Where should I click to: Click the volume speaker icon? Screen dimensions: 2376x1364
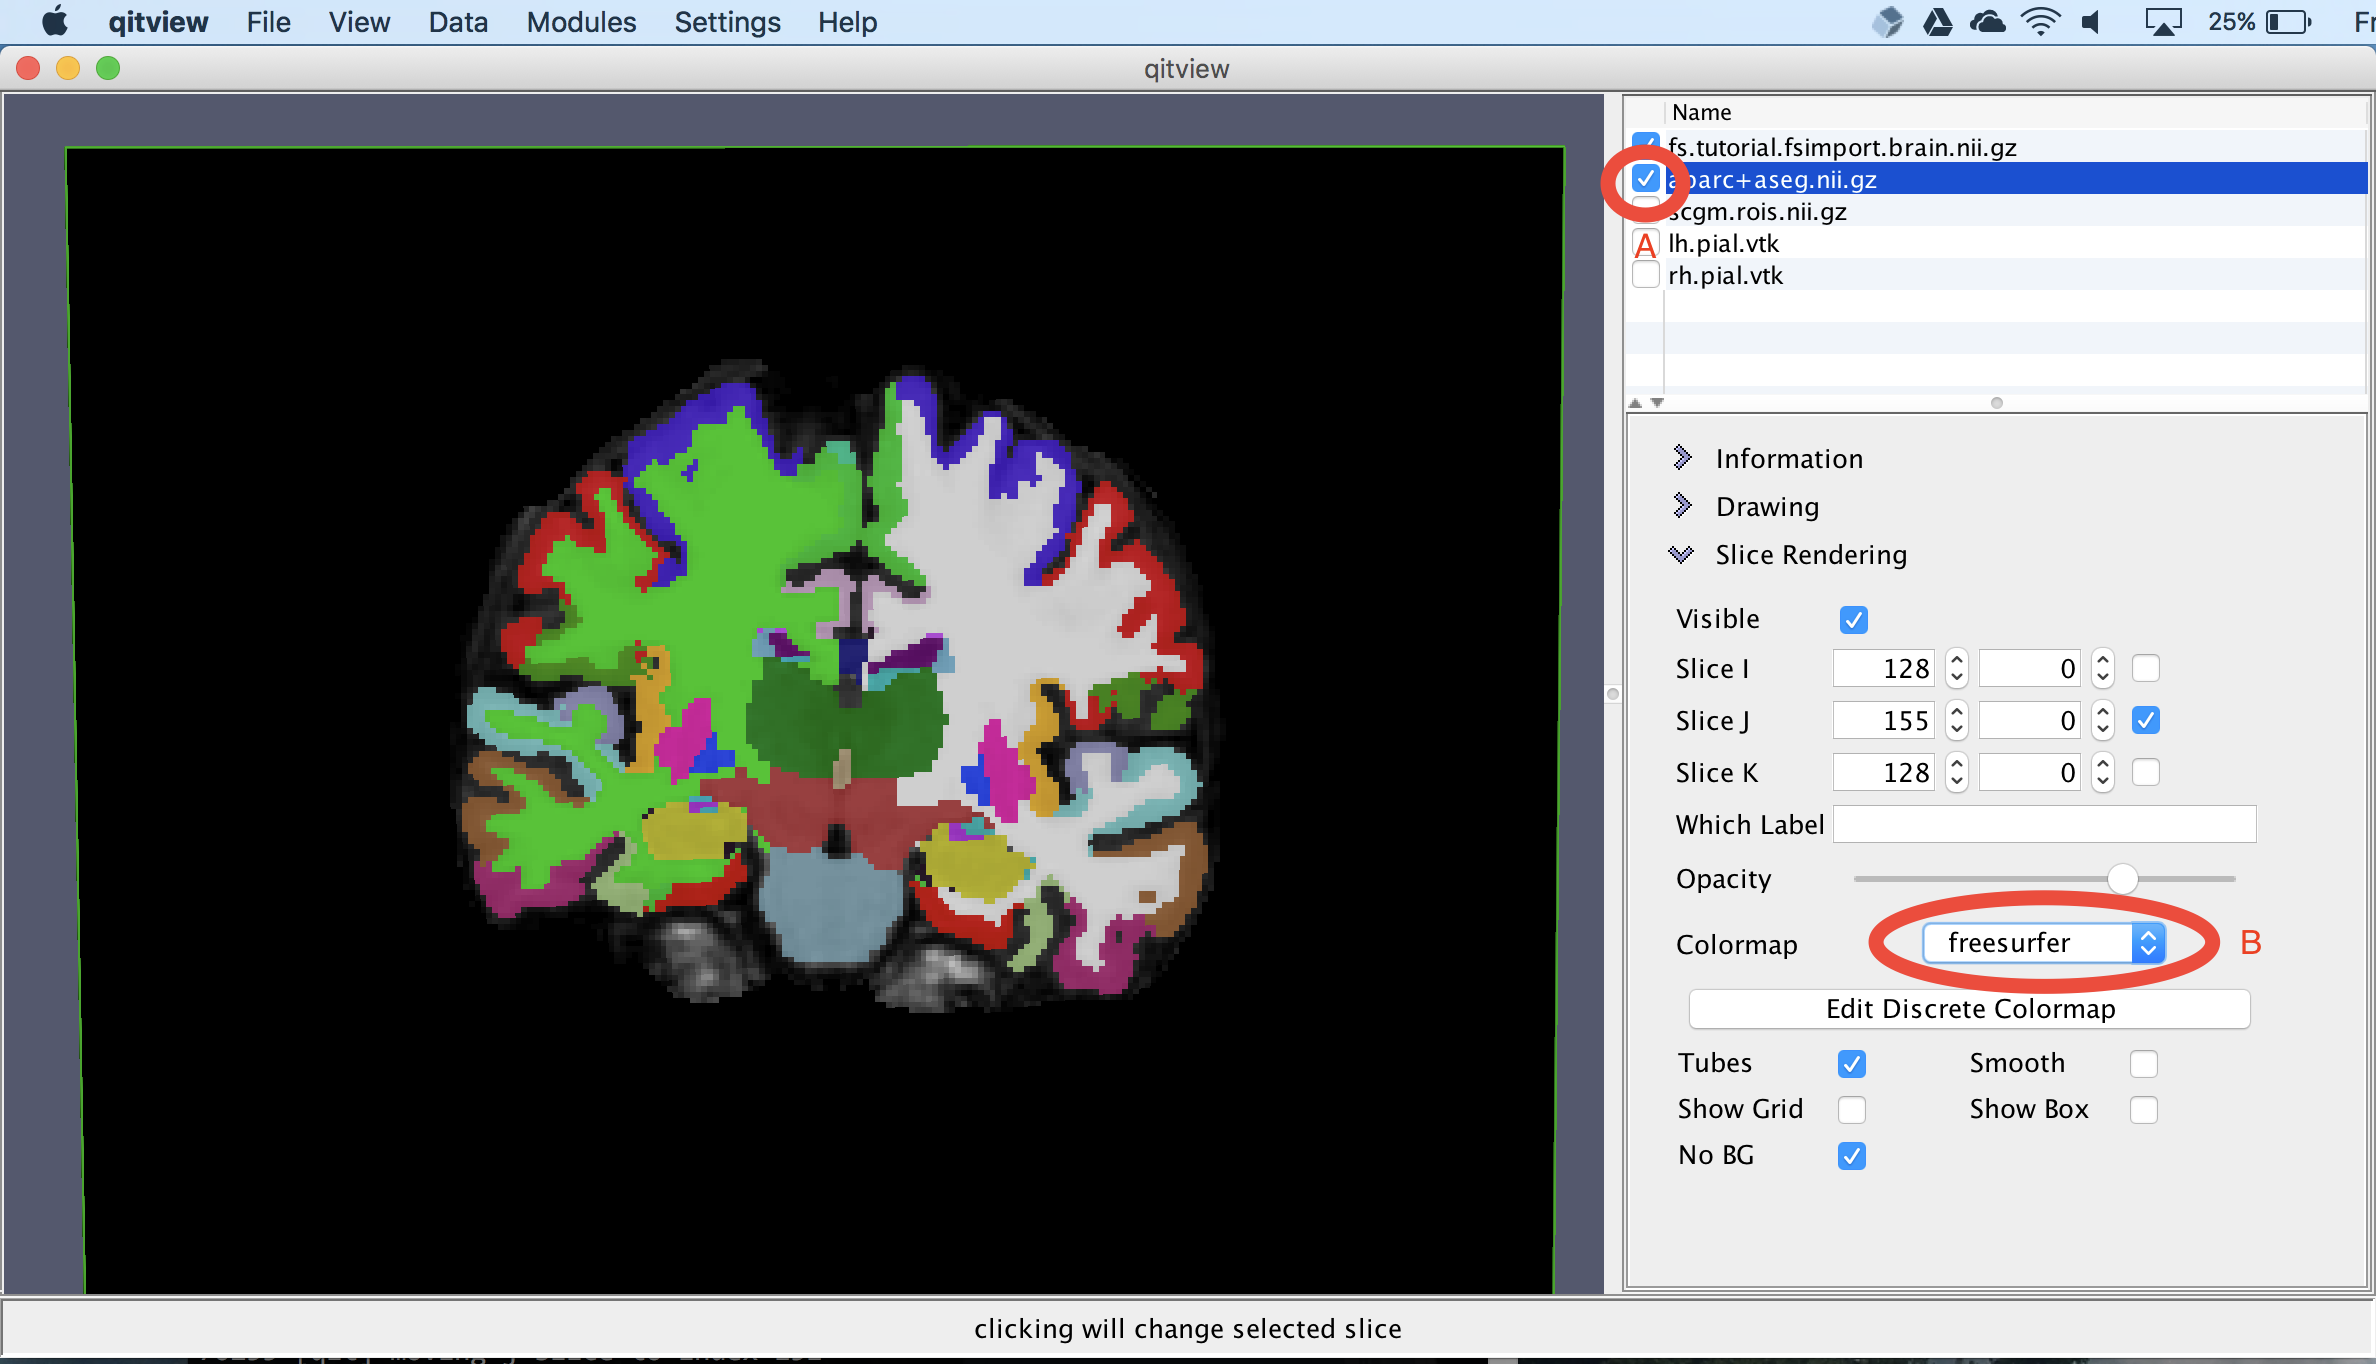2092,22
